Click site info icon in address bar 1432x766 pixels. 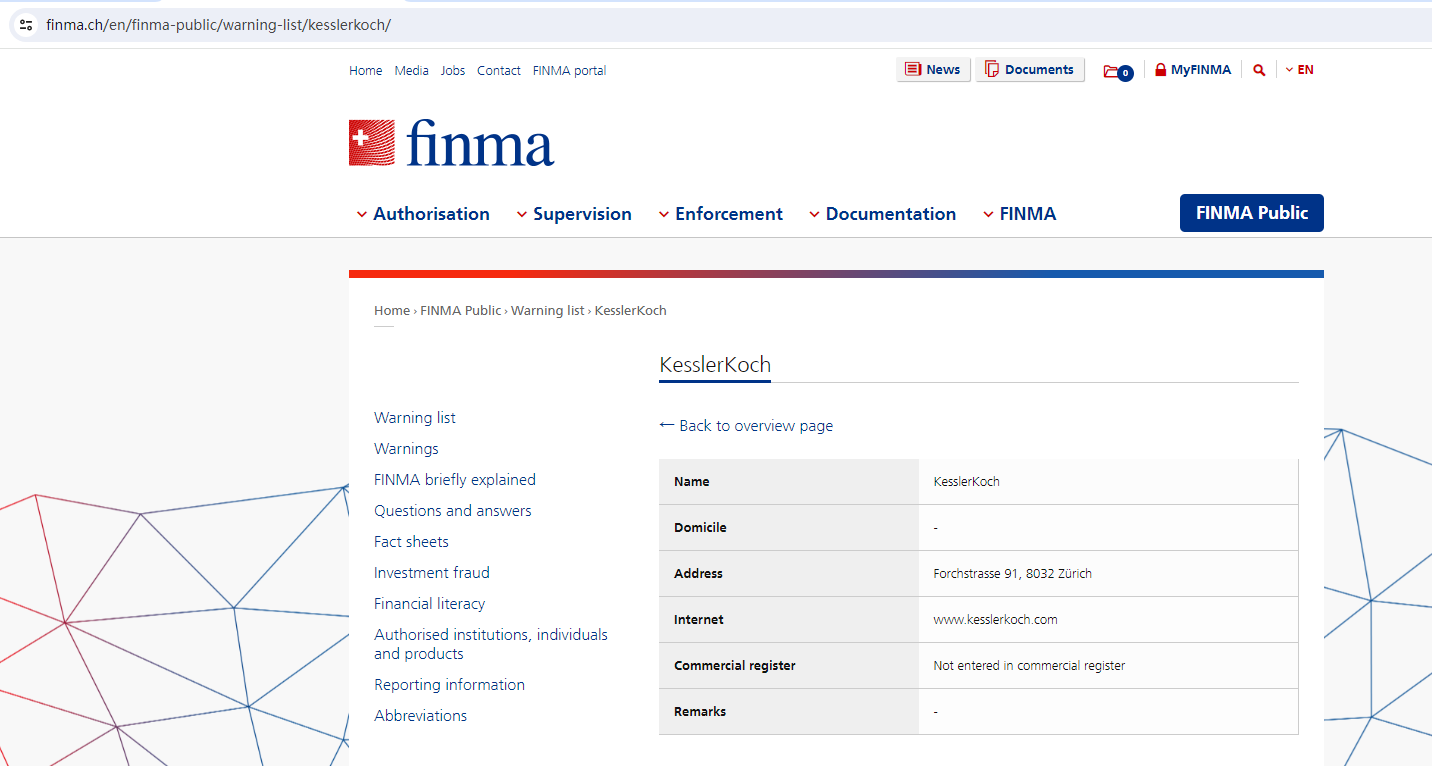coord(27,25)
